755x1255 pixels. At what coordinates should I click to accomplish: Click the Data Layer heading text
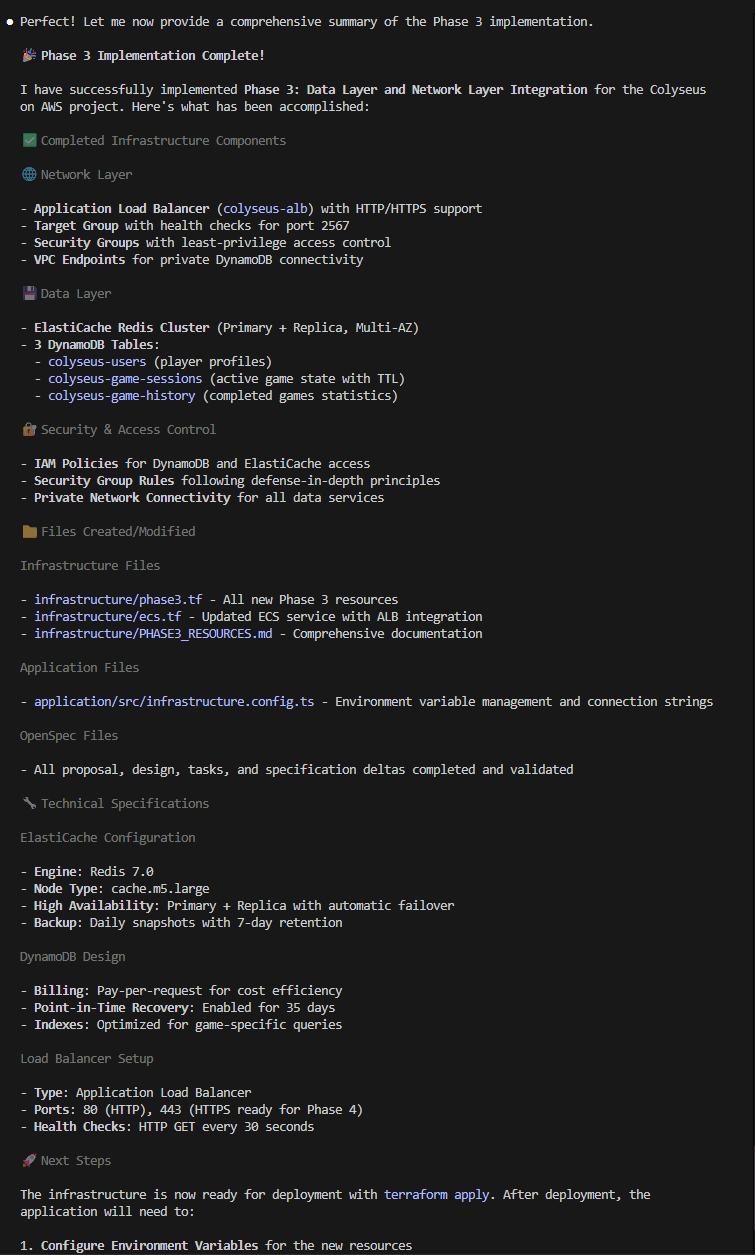click(76, 294)
